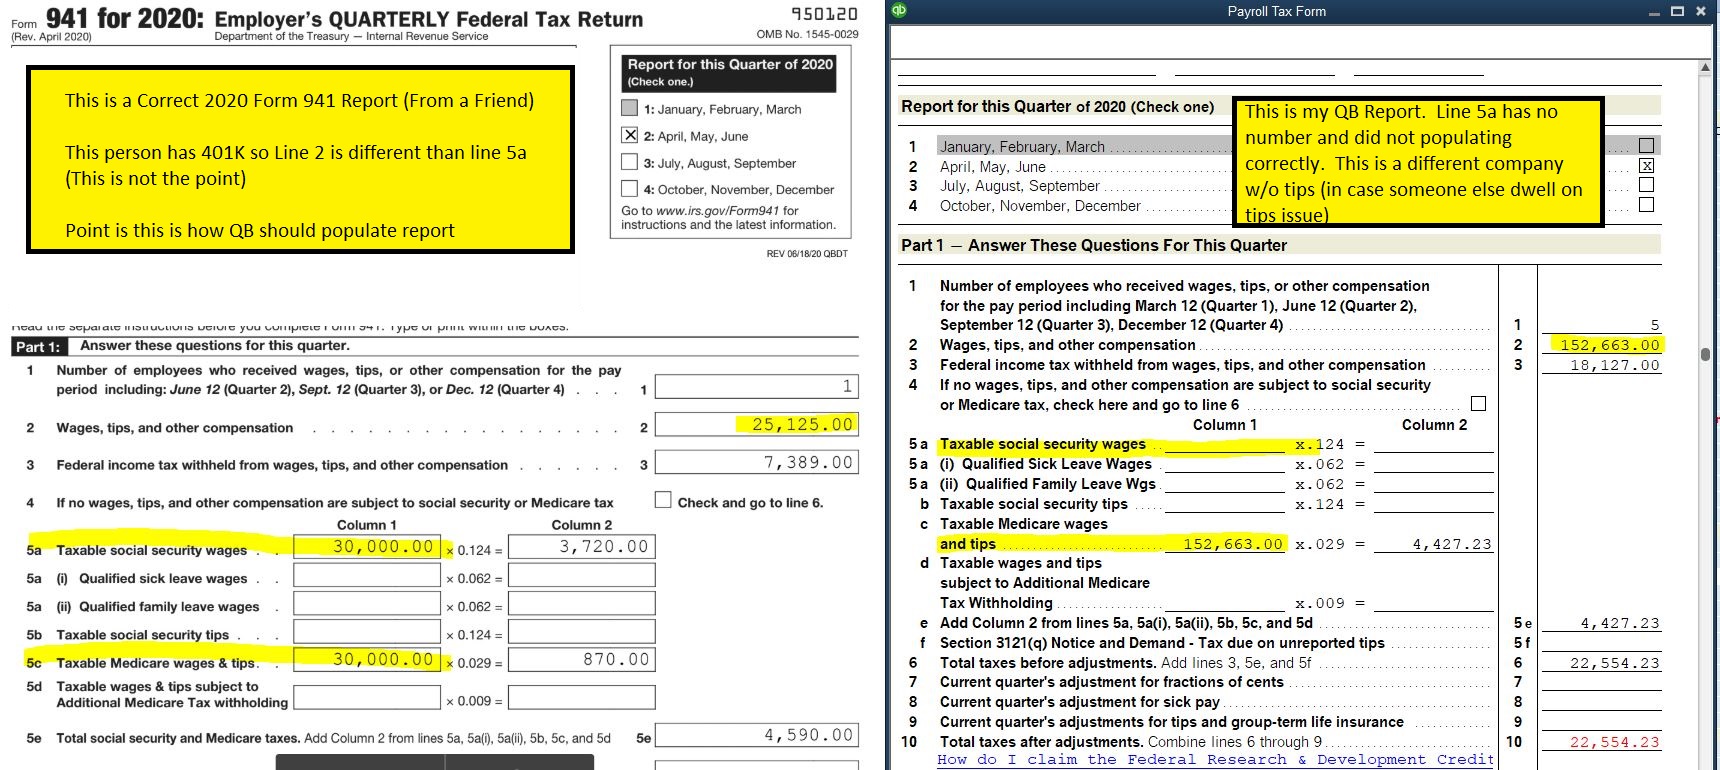The width and height of the screenshot is (1720, 770).
Task: Click the scroll-up arrow of the Payroll Tax Form
Action: [1705, 67]
